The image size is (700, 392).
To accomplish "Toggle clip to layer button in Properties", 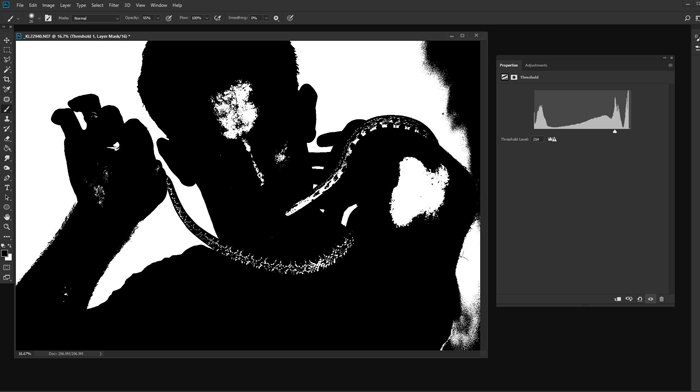I will [618, 299].
